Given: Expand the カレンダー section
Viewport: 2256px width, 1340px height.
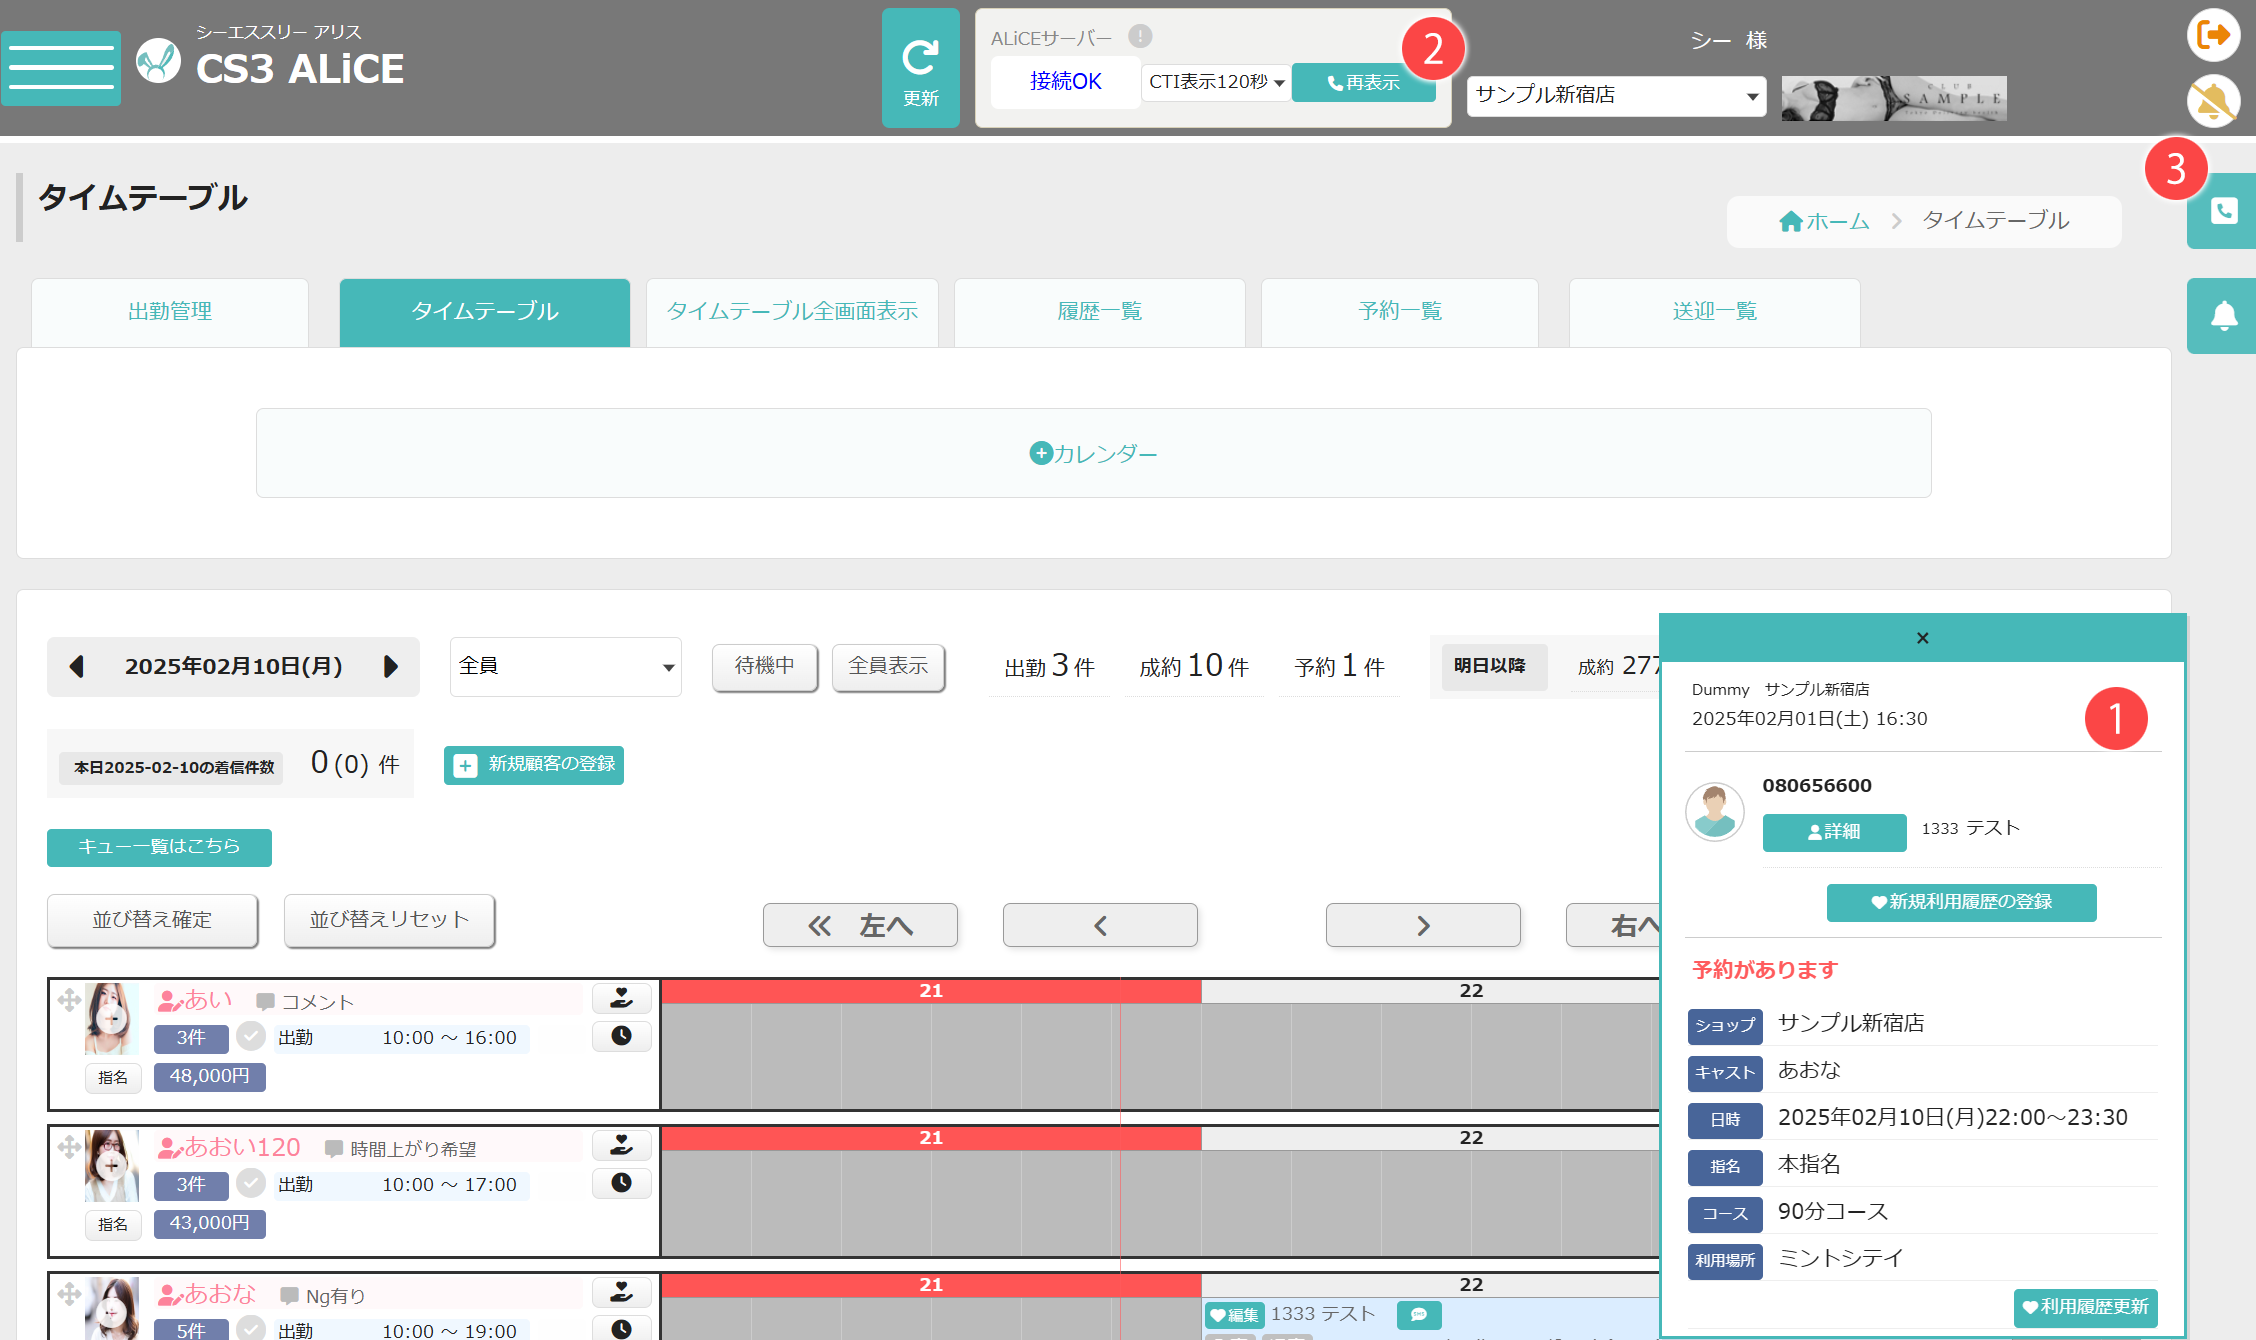Looking at the screenshot, I should (x=1093, y=453).
